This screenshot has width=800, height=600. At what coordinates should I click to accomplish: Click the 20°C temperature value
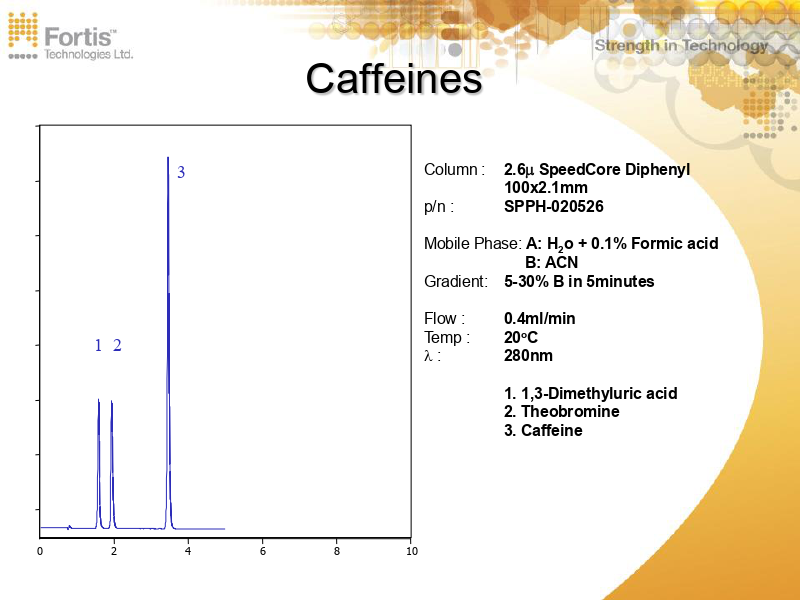(520, 338)
